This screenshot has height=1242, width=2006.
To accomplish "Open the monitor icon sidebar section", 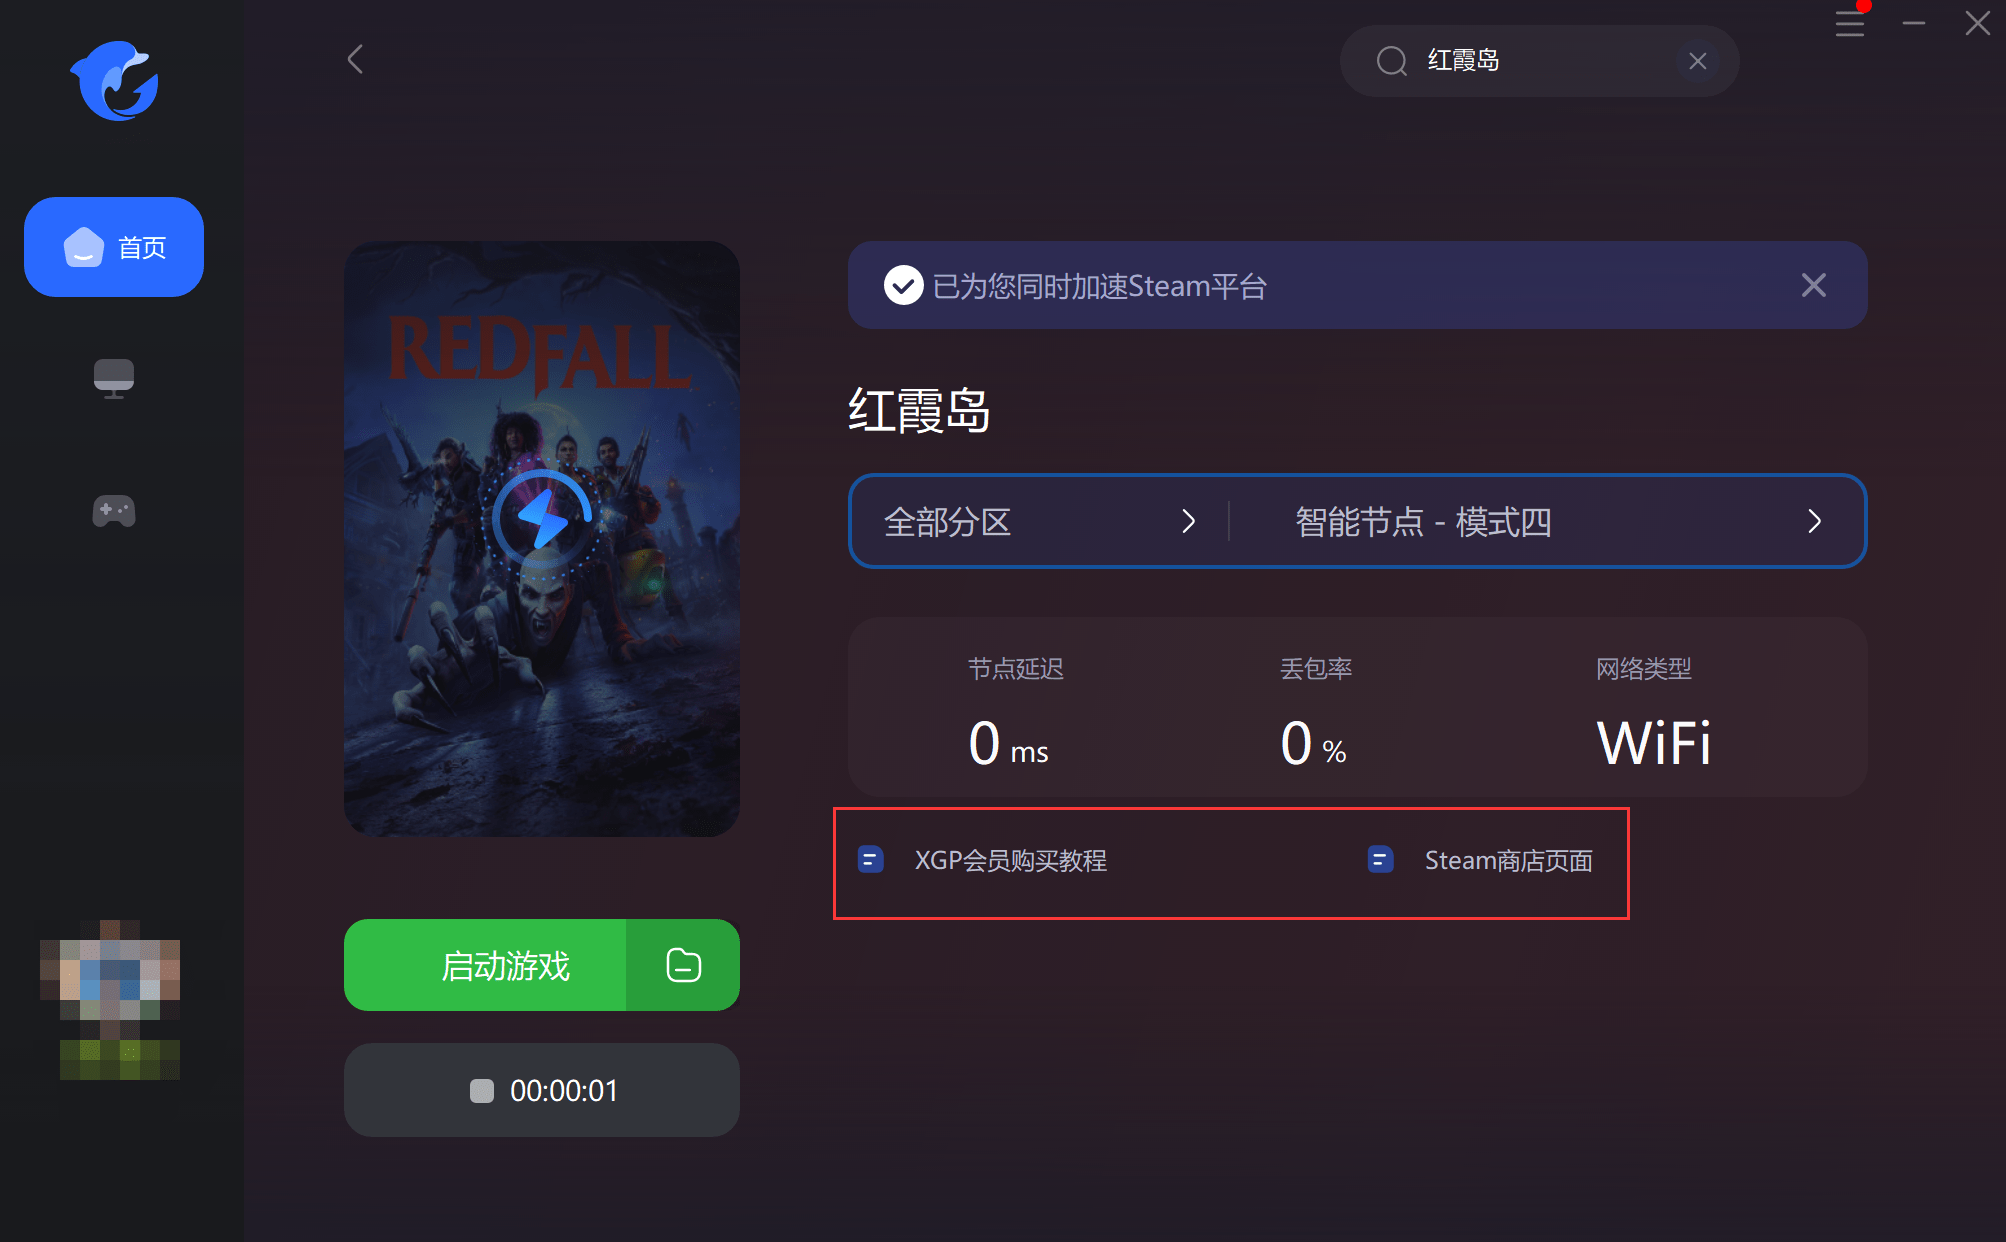I will coord(114,378).
